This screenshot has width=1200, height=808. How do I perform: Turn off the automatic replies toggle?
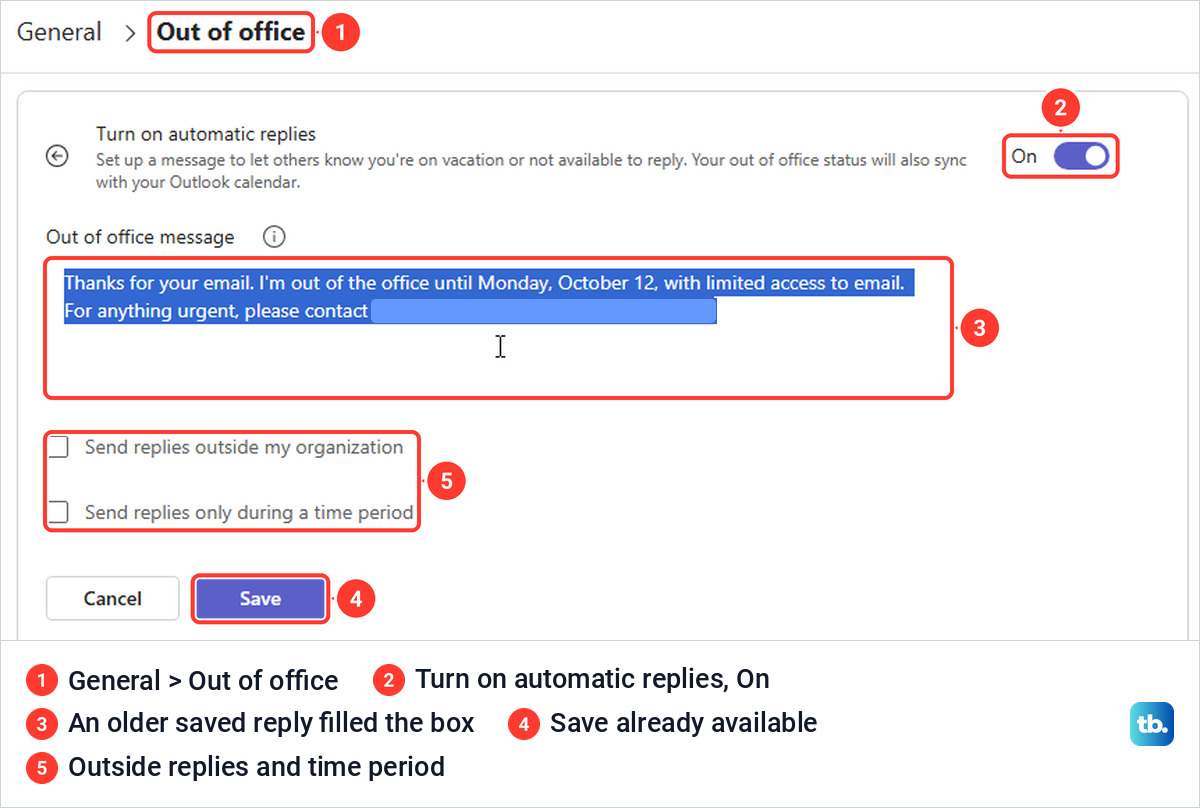(1081, 157)
